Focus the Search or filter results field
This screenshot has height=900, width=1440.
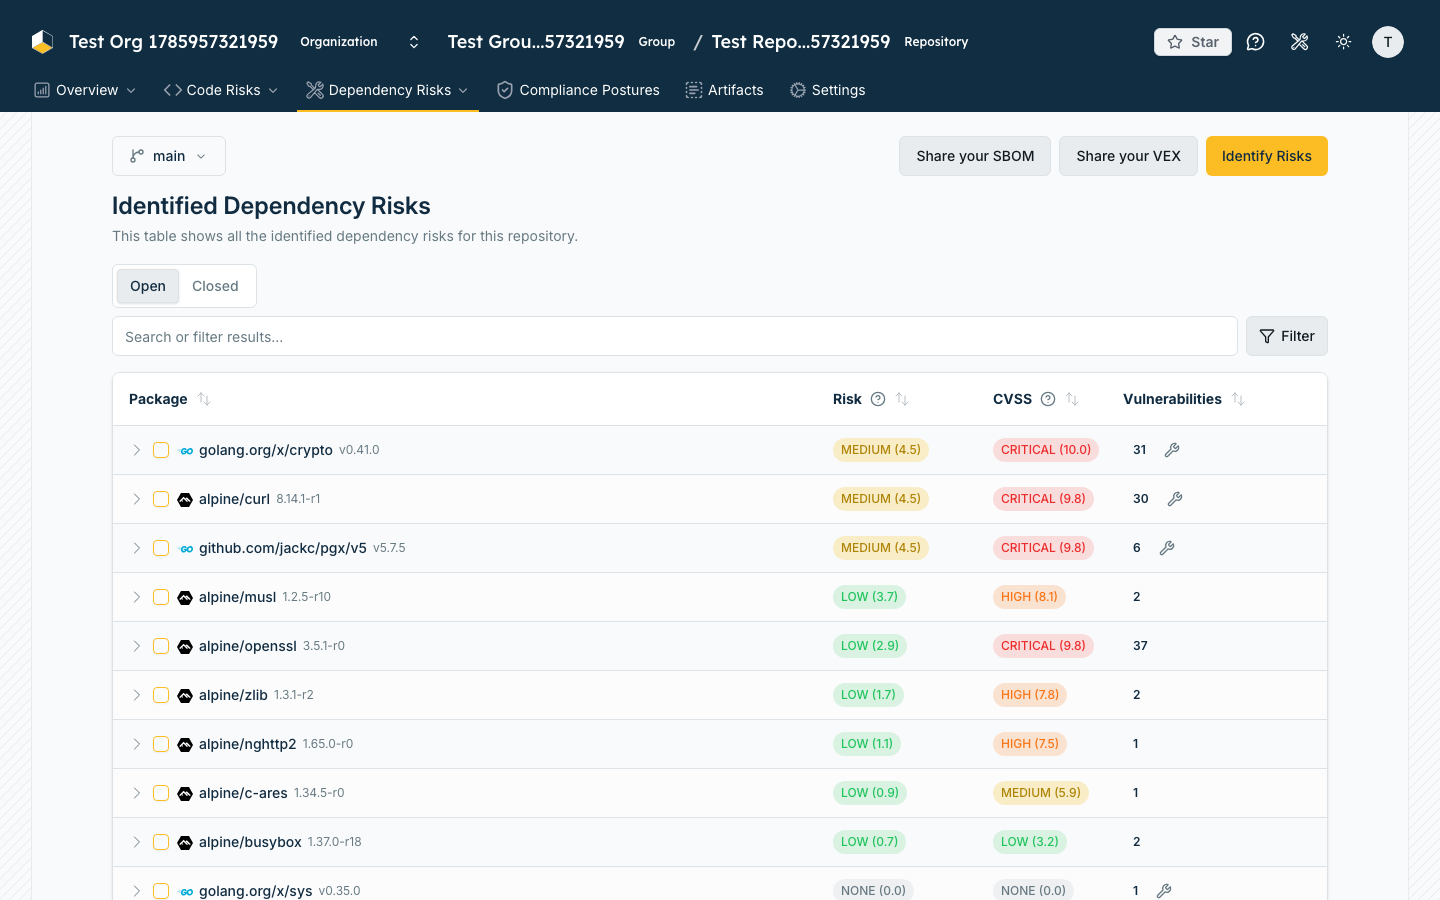coord(675,337)
